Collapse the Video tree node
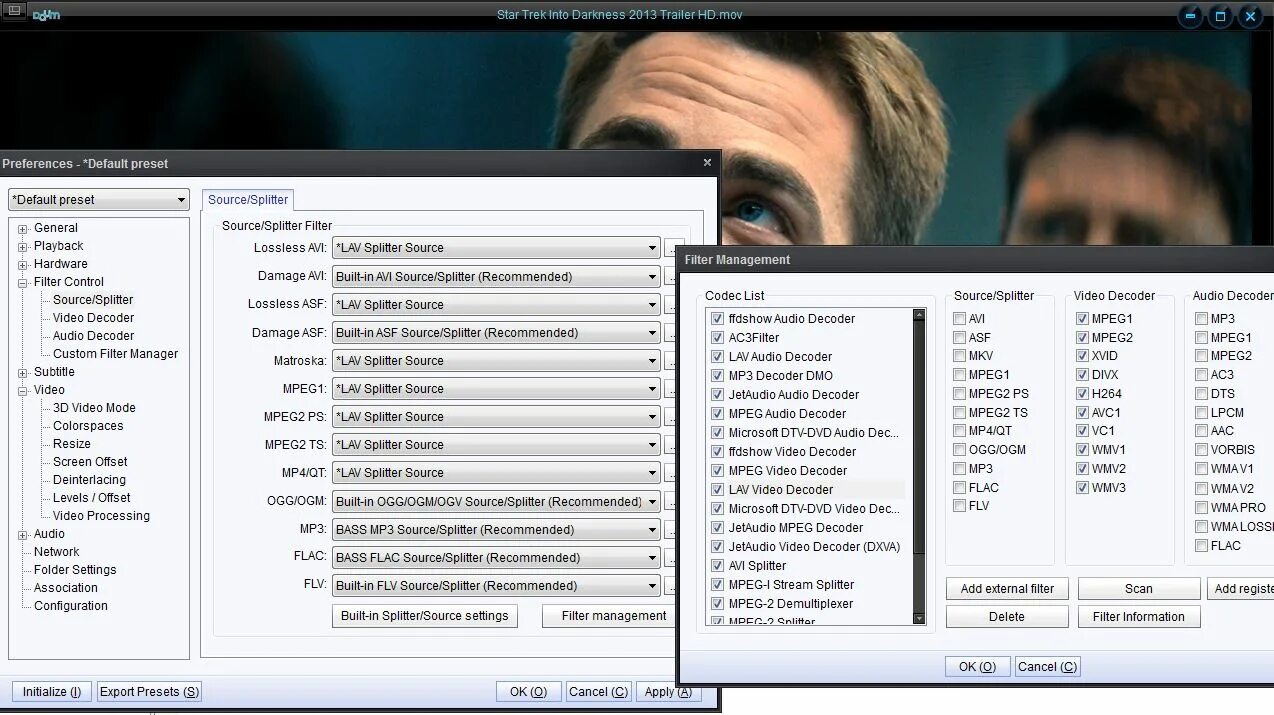Viewport: 1274px width, 715px height. pyautogui.click(x=22, y=390)
